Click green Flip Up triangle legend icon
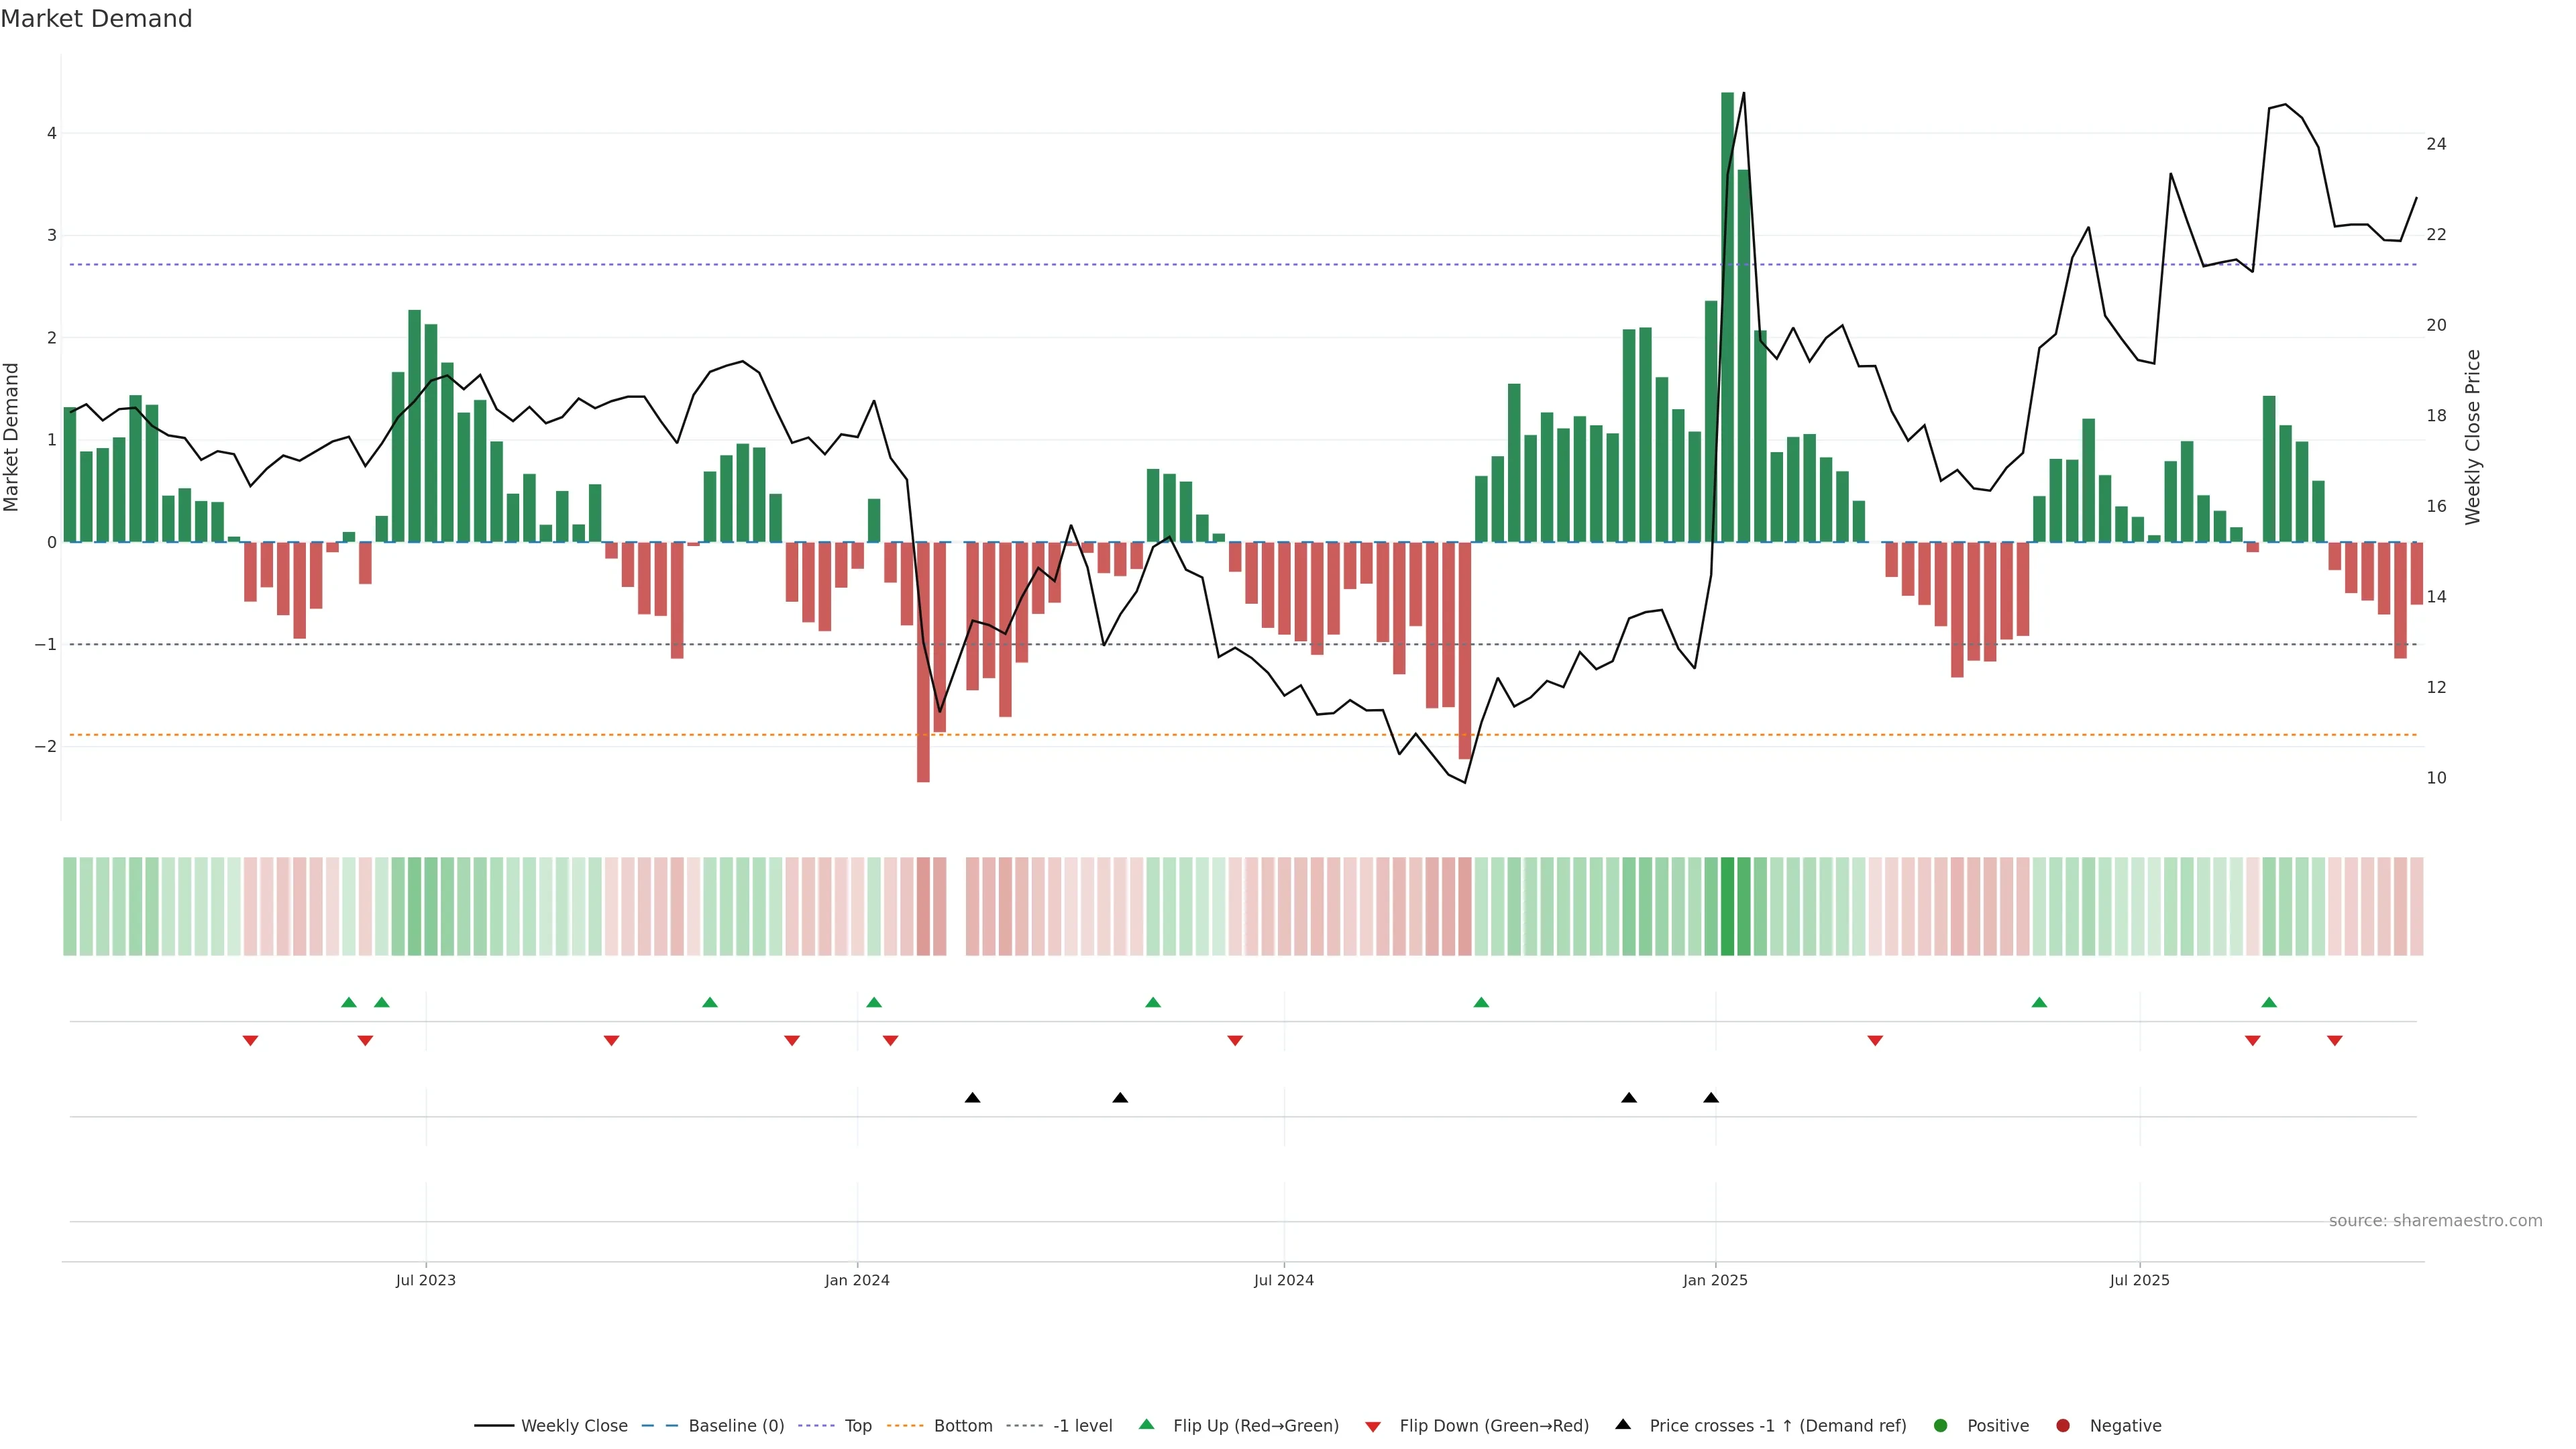The width and height of the screenshot is (2576, 1449). click(1147, 1425)
